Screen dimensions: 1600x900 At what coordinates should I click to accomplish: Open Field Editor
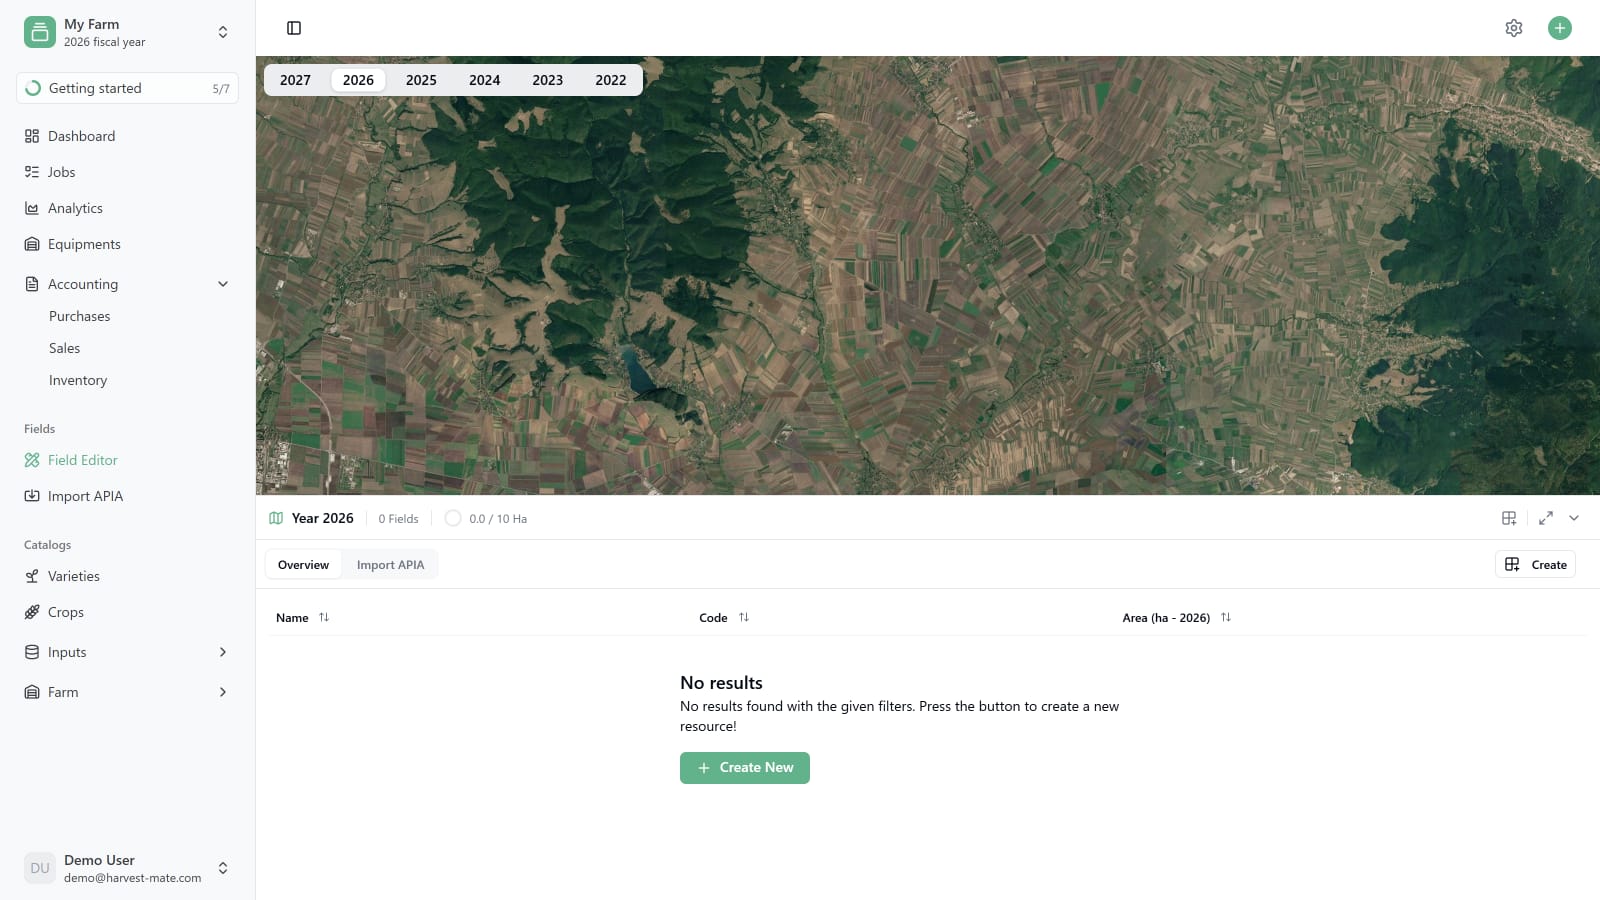click(x=127, y=460)
